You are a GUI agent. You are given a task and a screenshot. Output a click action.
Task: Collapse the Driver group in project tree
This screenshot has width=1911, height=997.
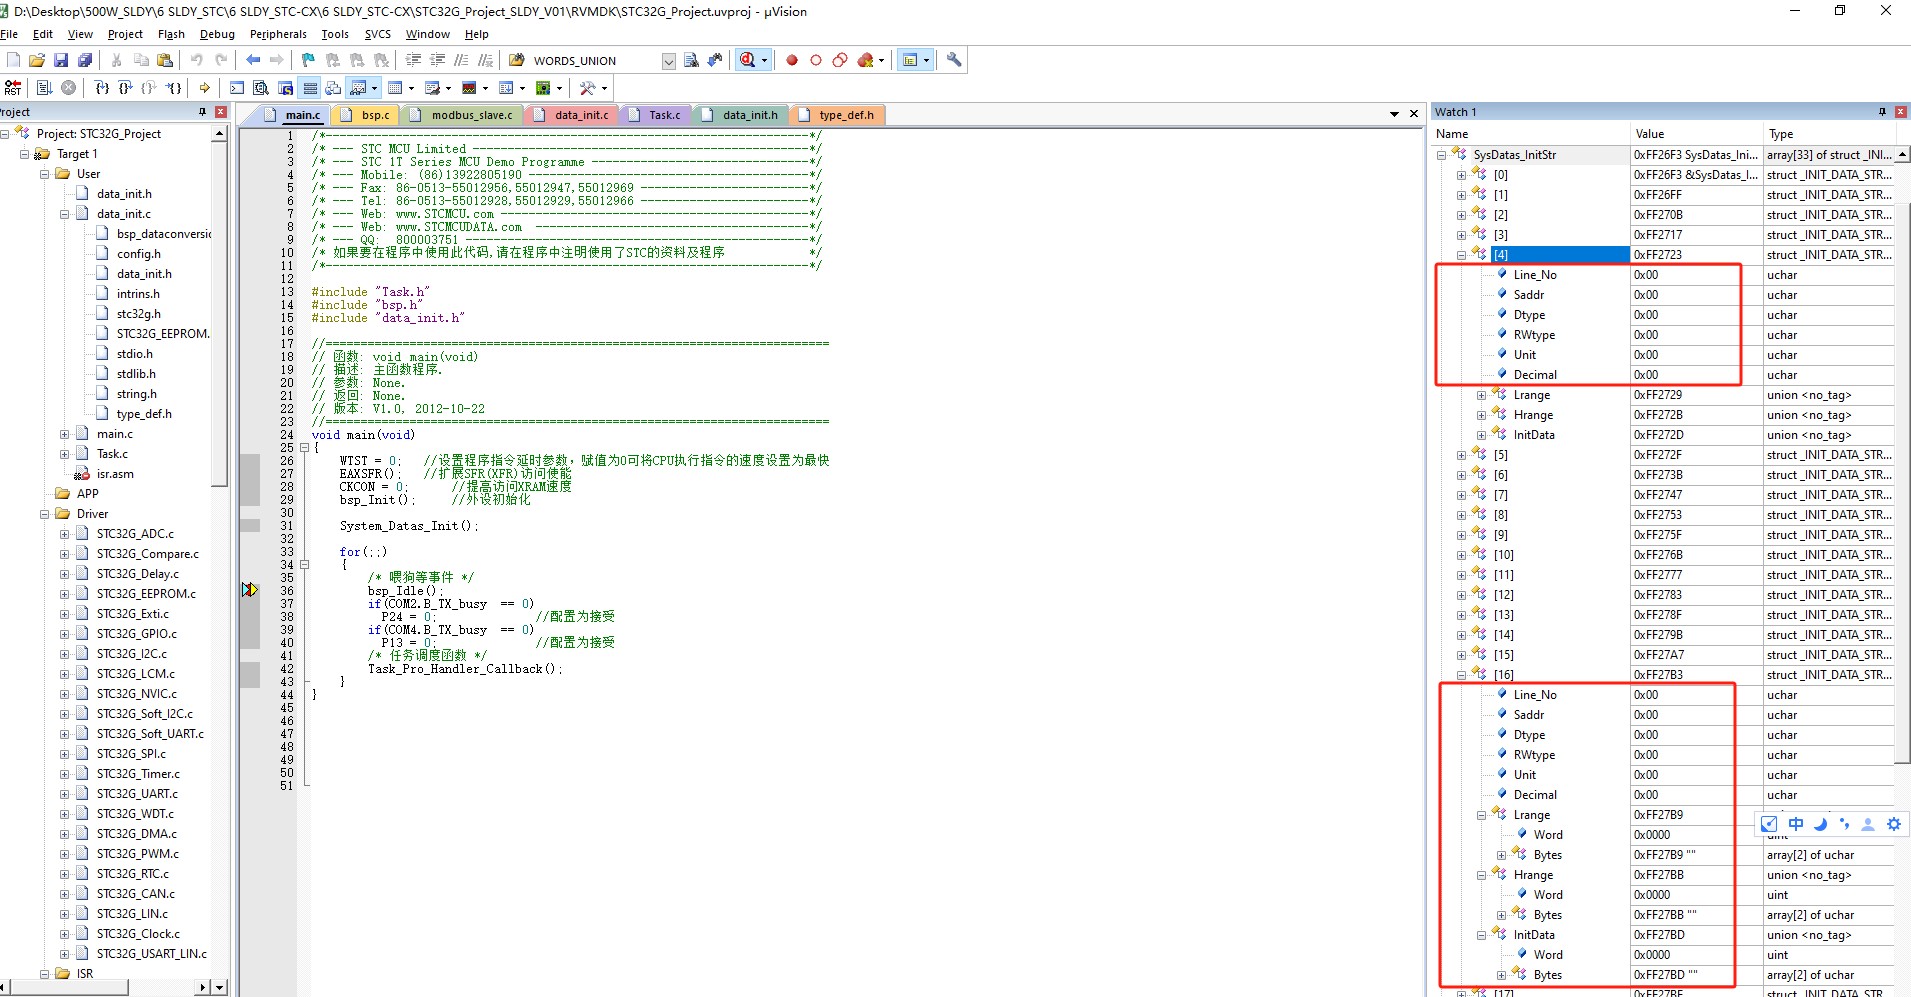[45, 514]
